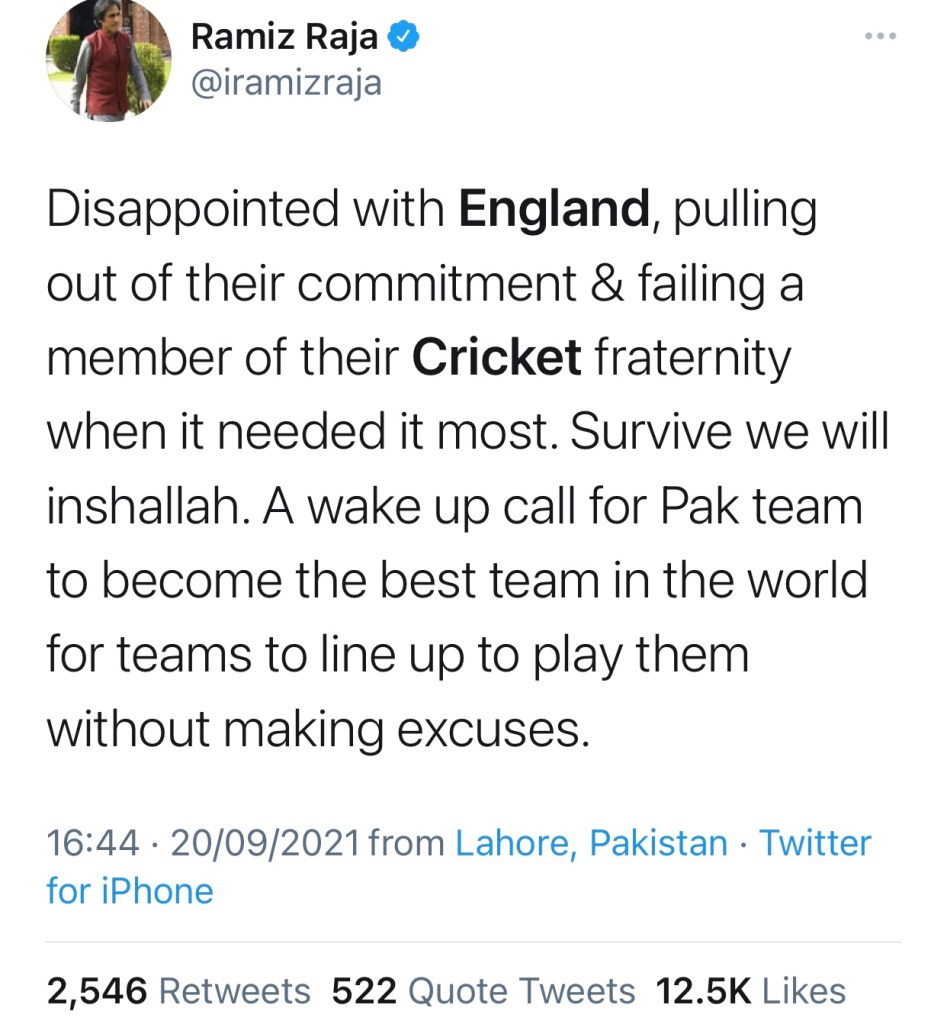The image size is (947, 1024).
Task: Click the bold word England
Action: click(x=553, y=210)
